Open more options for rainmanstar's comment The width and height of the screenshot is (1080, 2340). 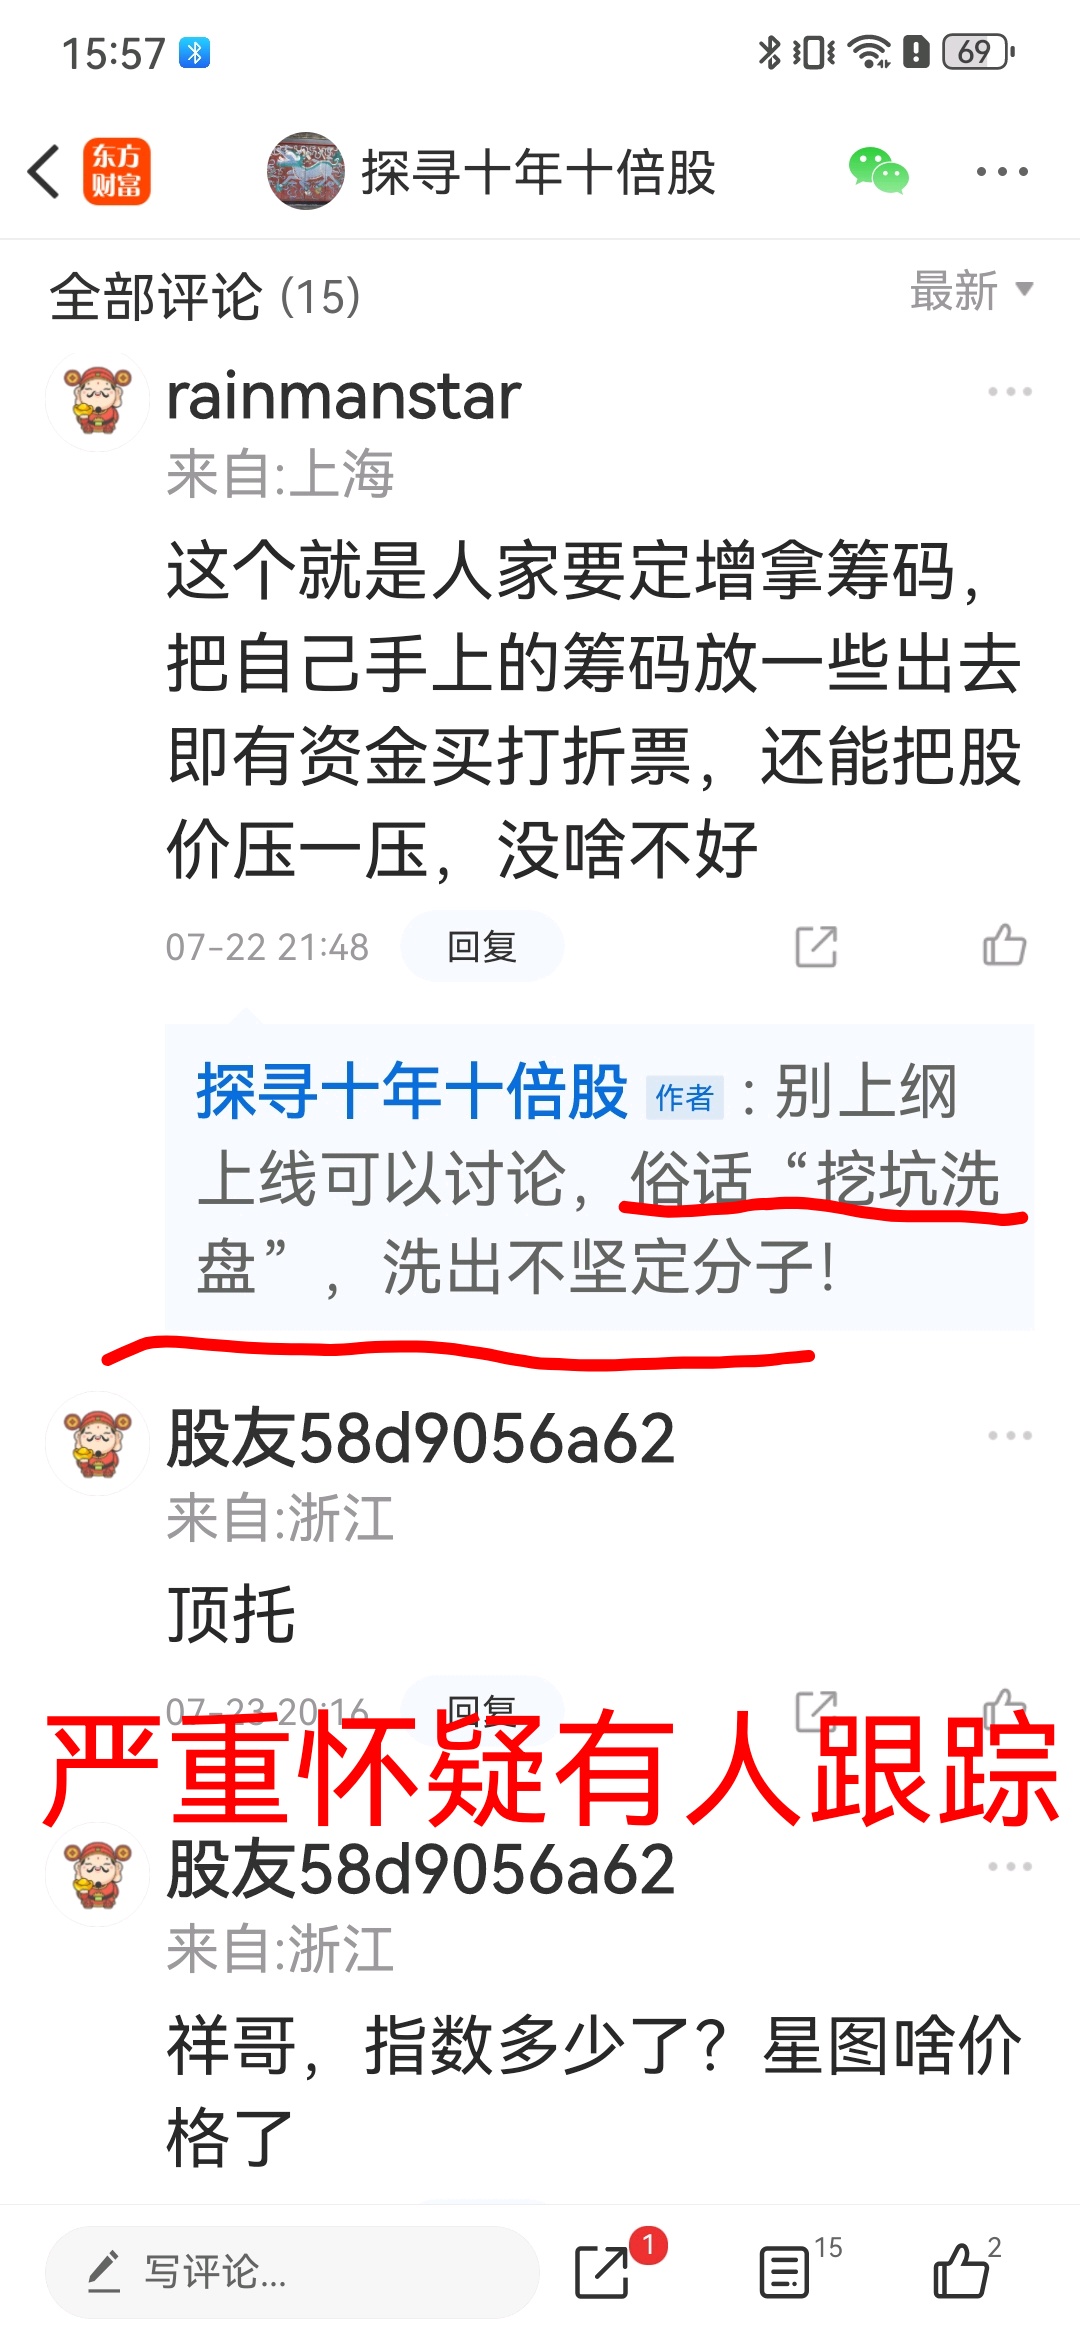[x=1009, y=392]
